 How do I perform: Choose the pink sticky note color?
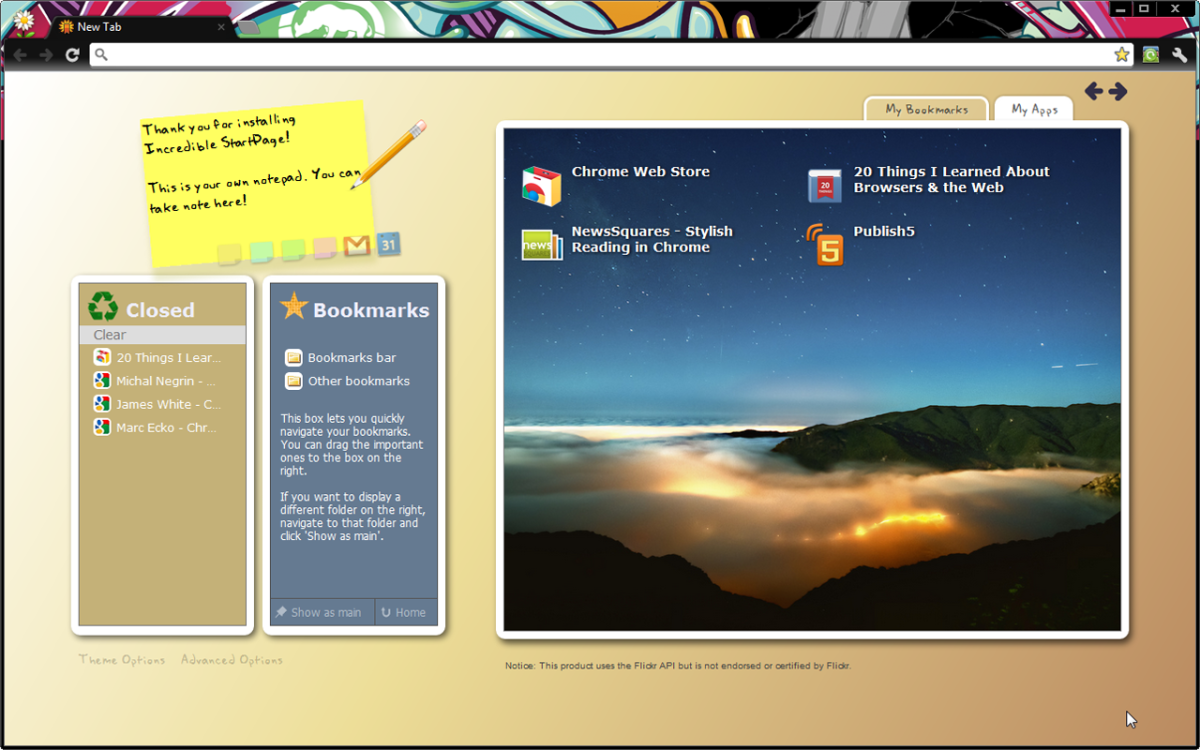pos(324,249)
